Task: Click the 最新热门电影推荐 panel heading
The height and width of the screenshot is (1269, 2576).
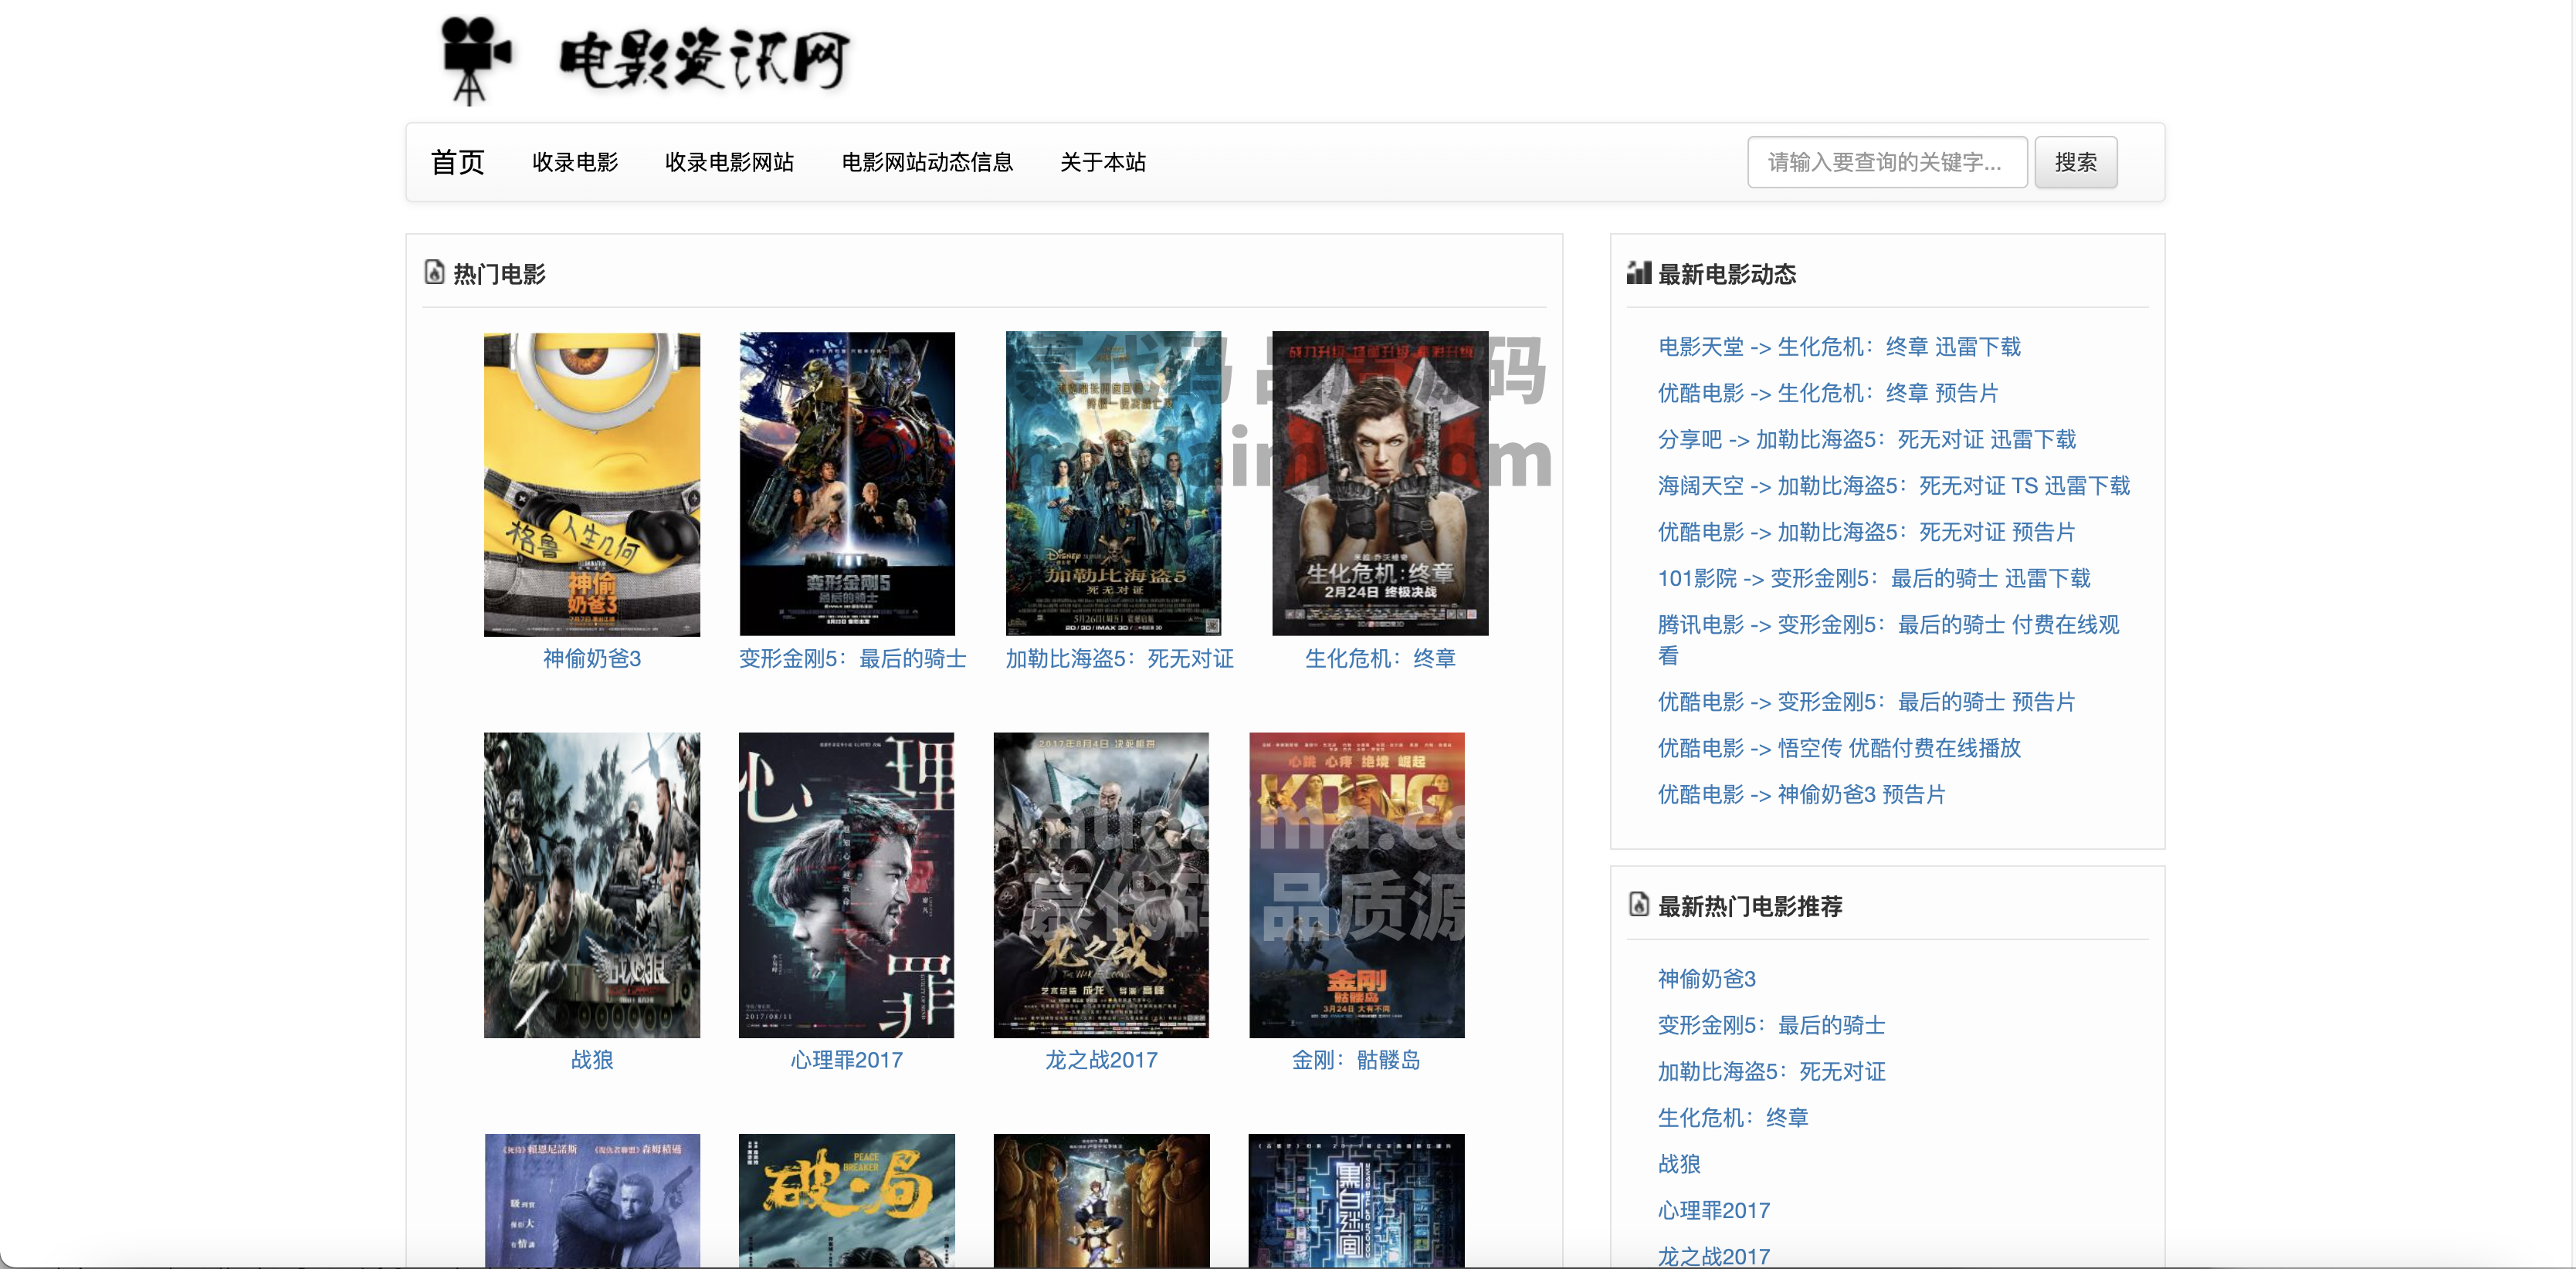Action: click(x=1750, y=906)
